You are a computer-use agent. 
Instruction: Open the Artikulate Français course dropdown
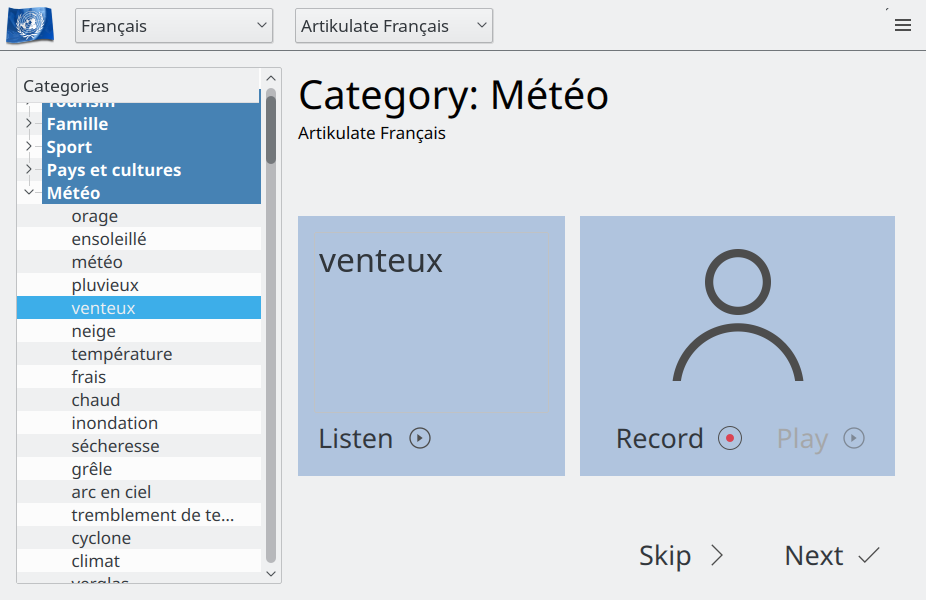pos(394,25)
